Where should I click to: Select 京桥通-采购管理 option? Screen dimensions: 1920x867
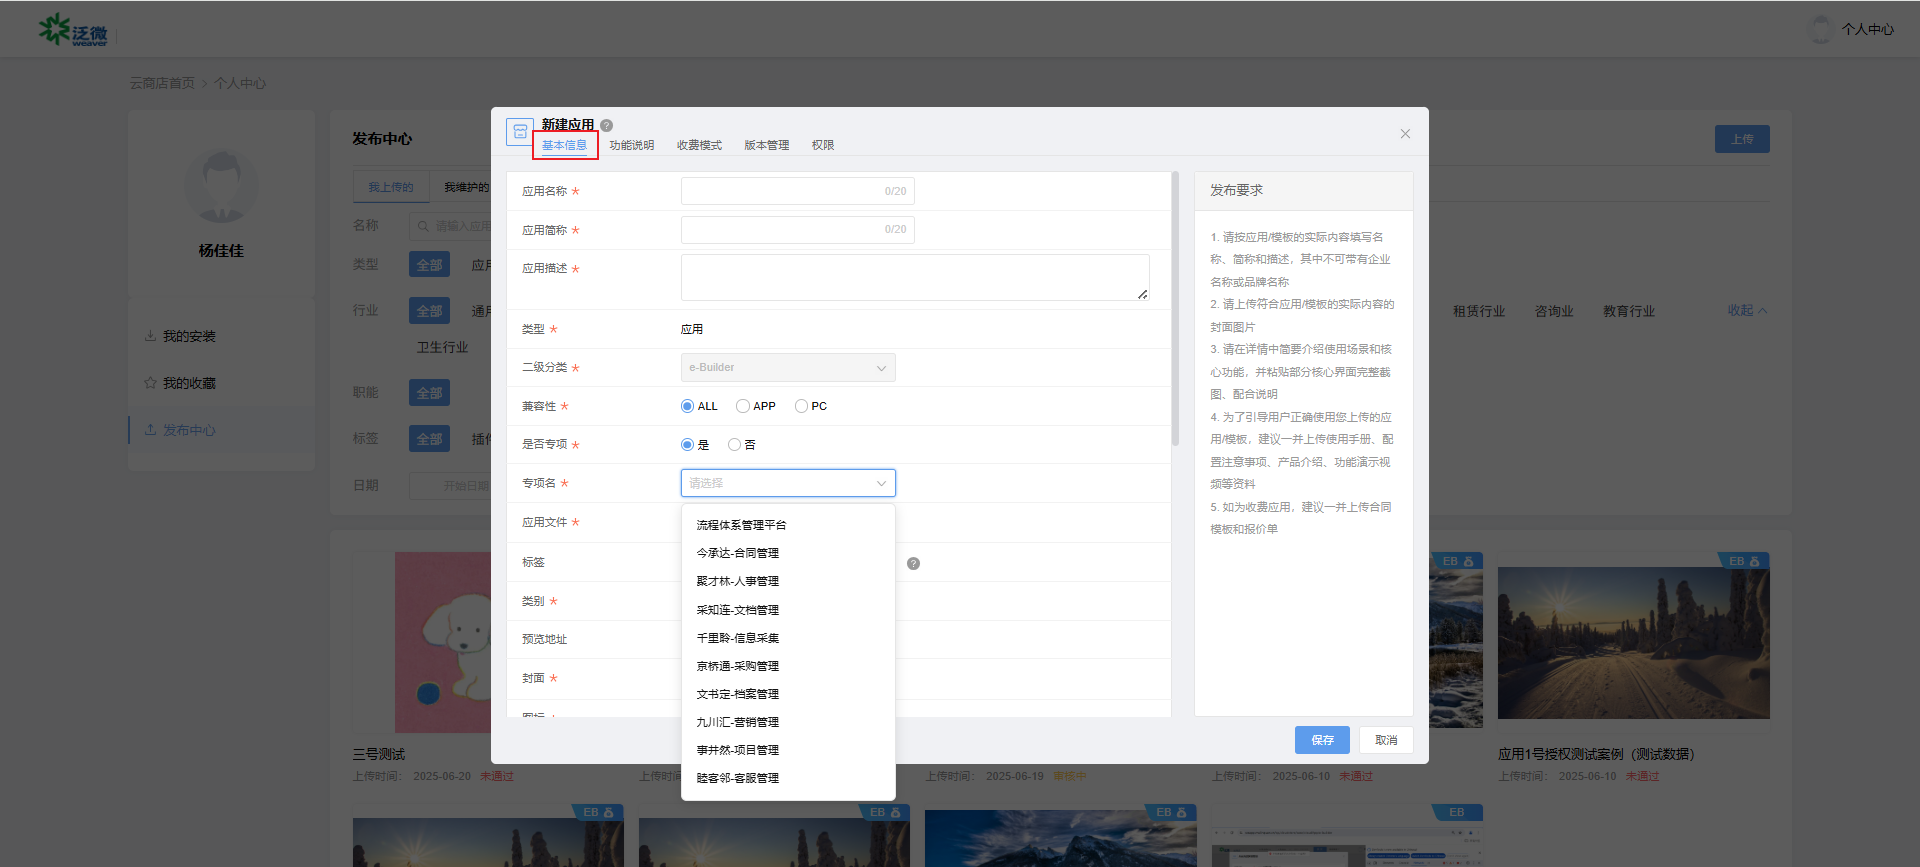tap(788, 666)
